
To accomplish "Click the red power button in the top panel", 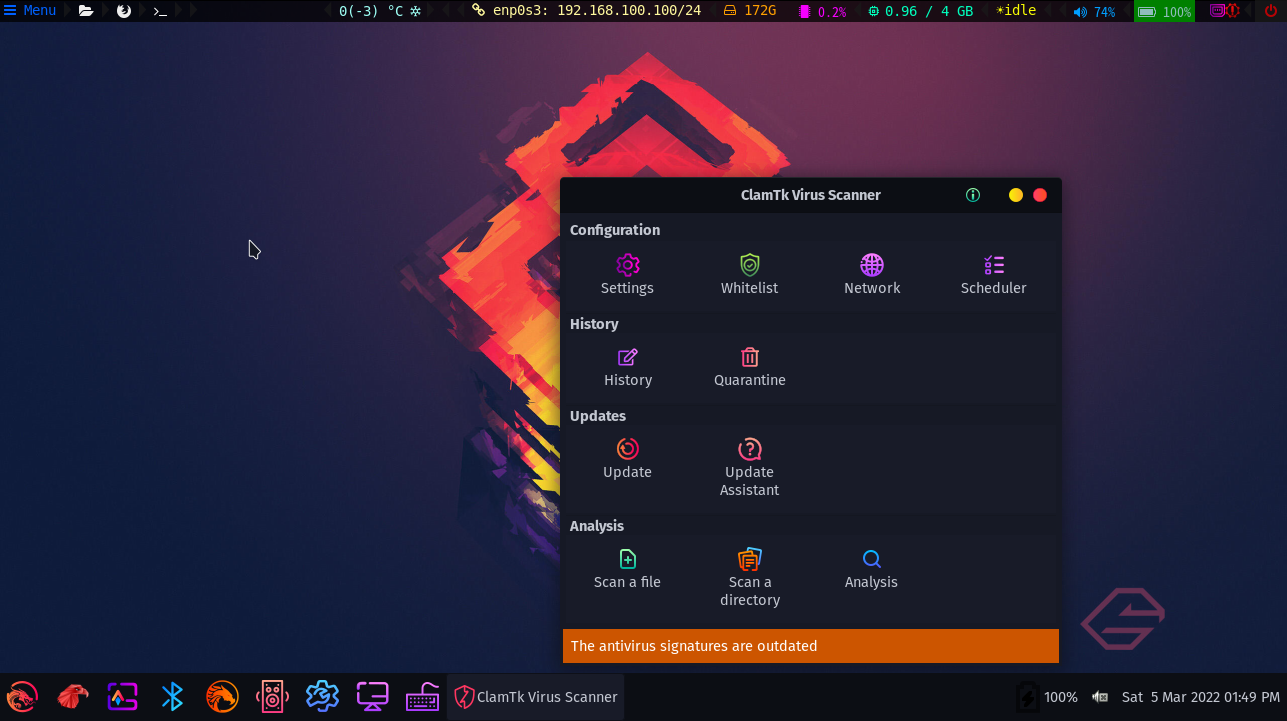I will (x=1271, y=11).
